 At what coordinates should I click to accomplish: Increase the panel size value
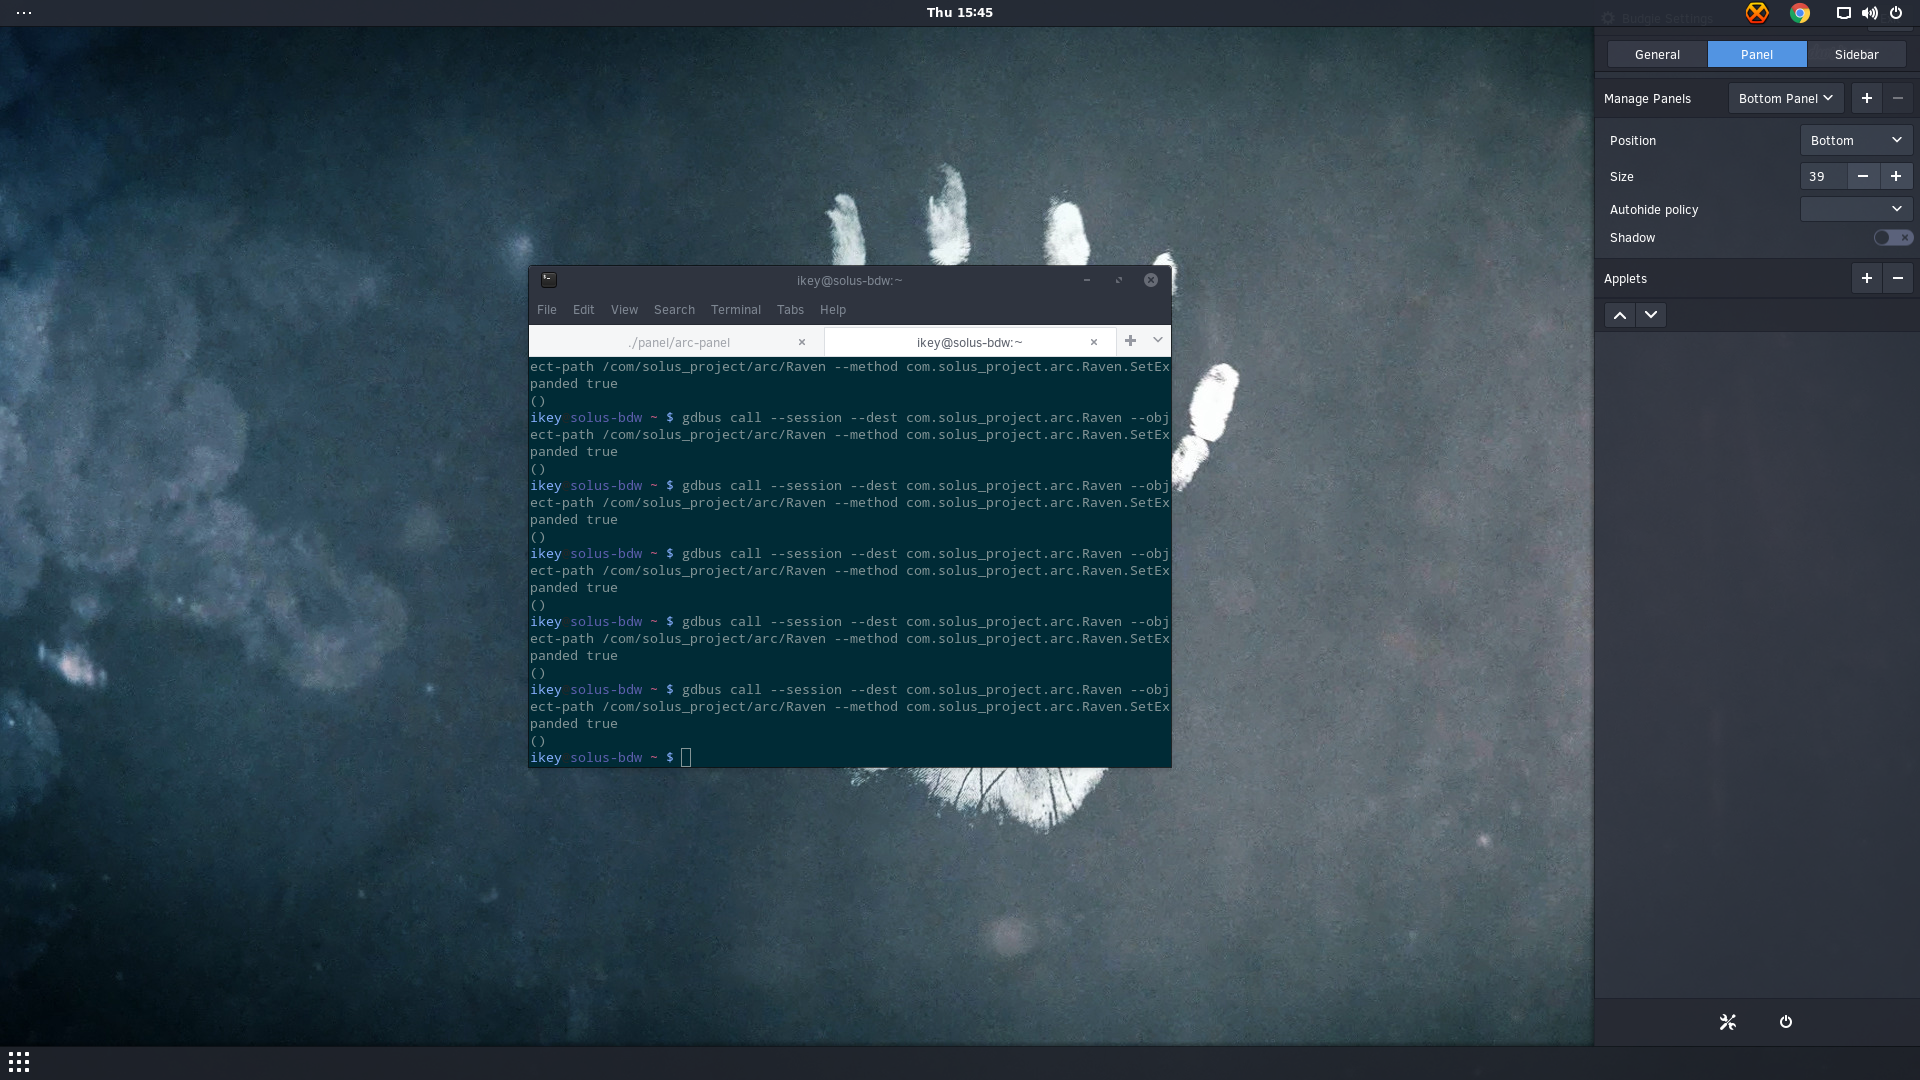(1895, 176)
